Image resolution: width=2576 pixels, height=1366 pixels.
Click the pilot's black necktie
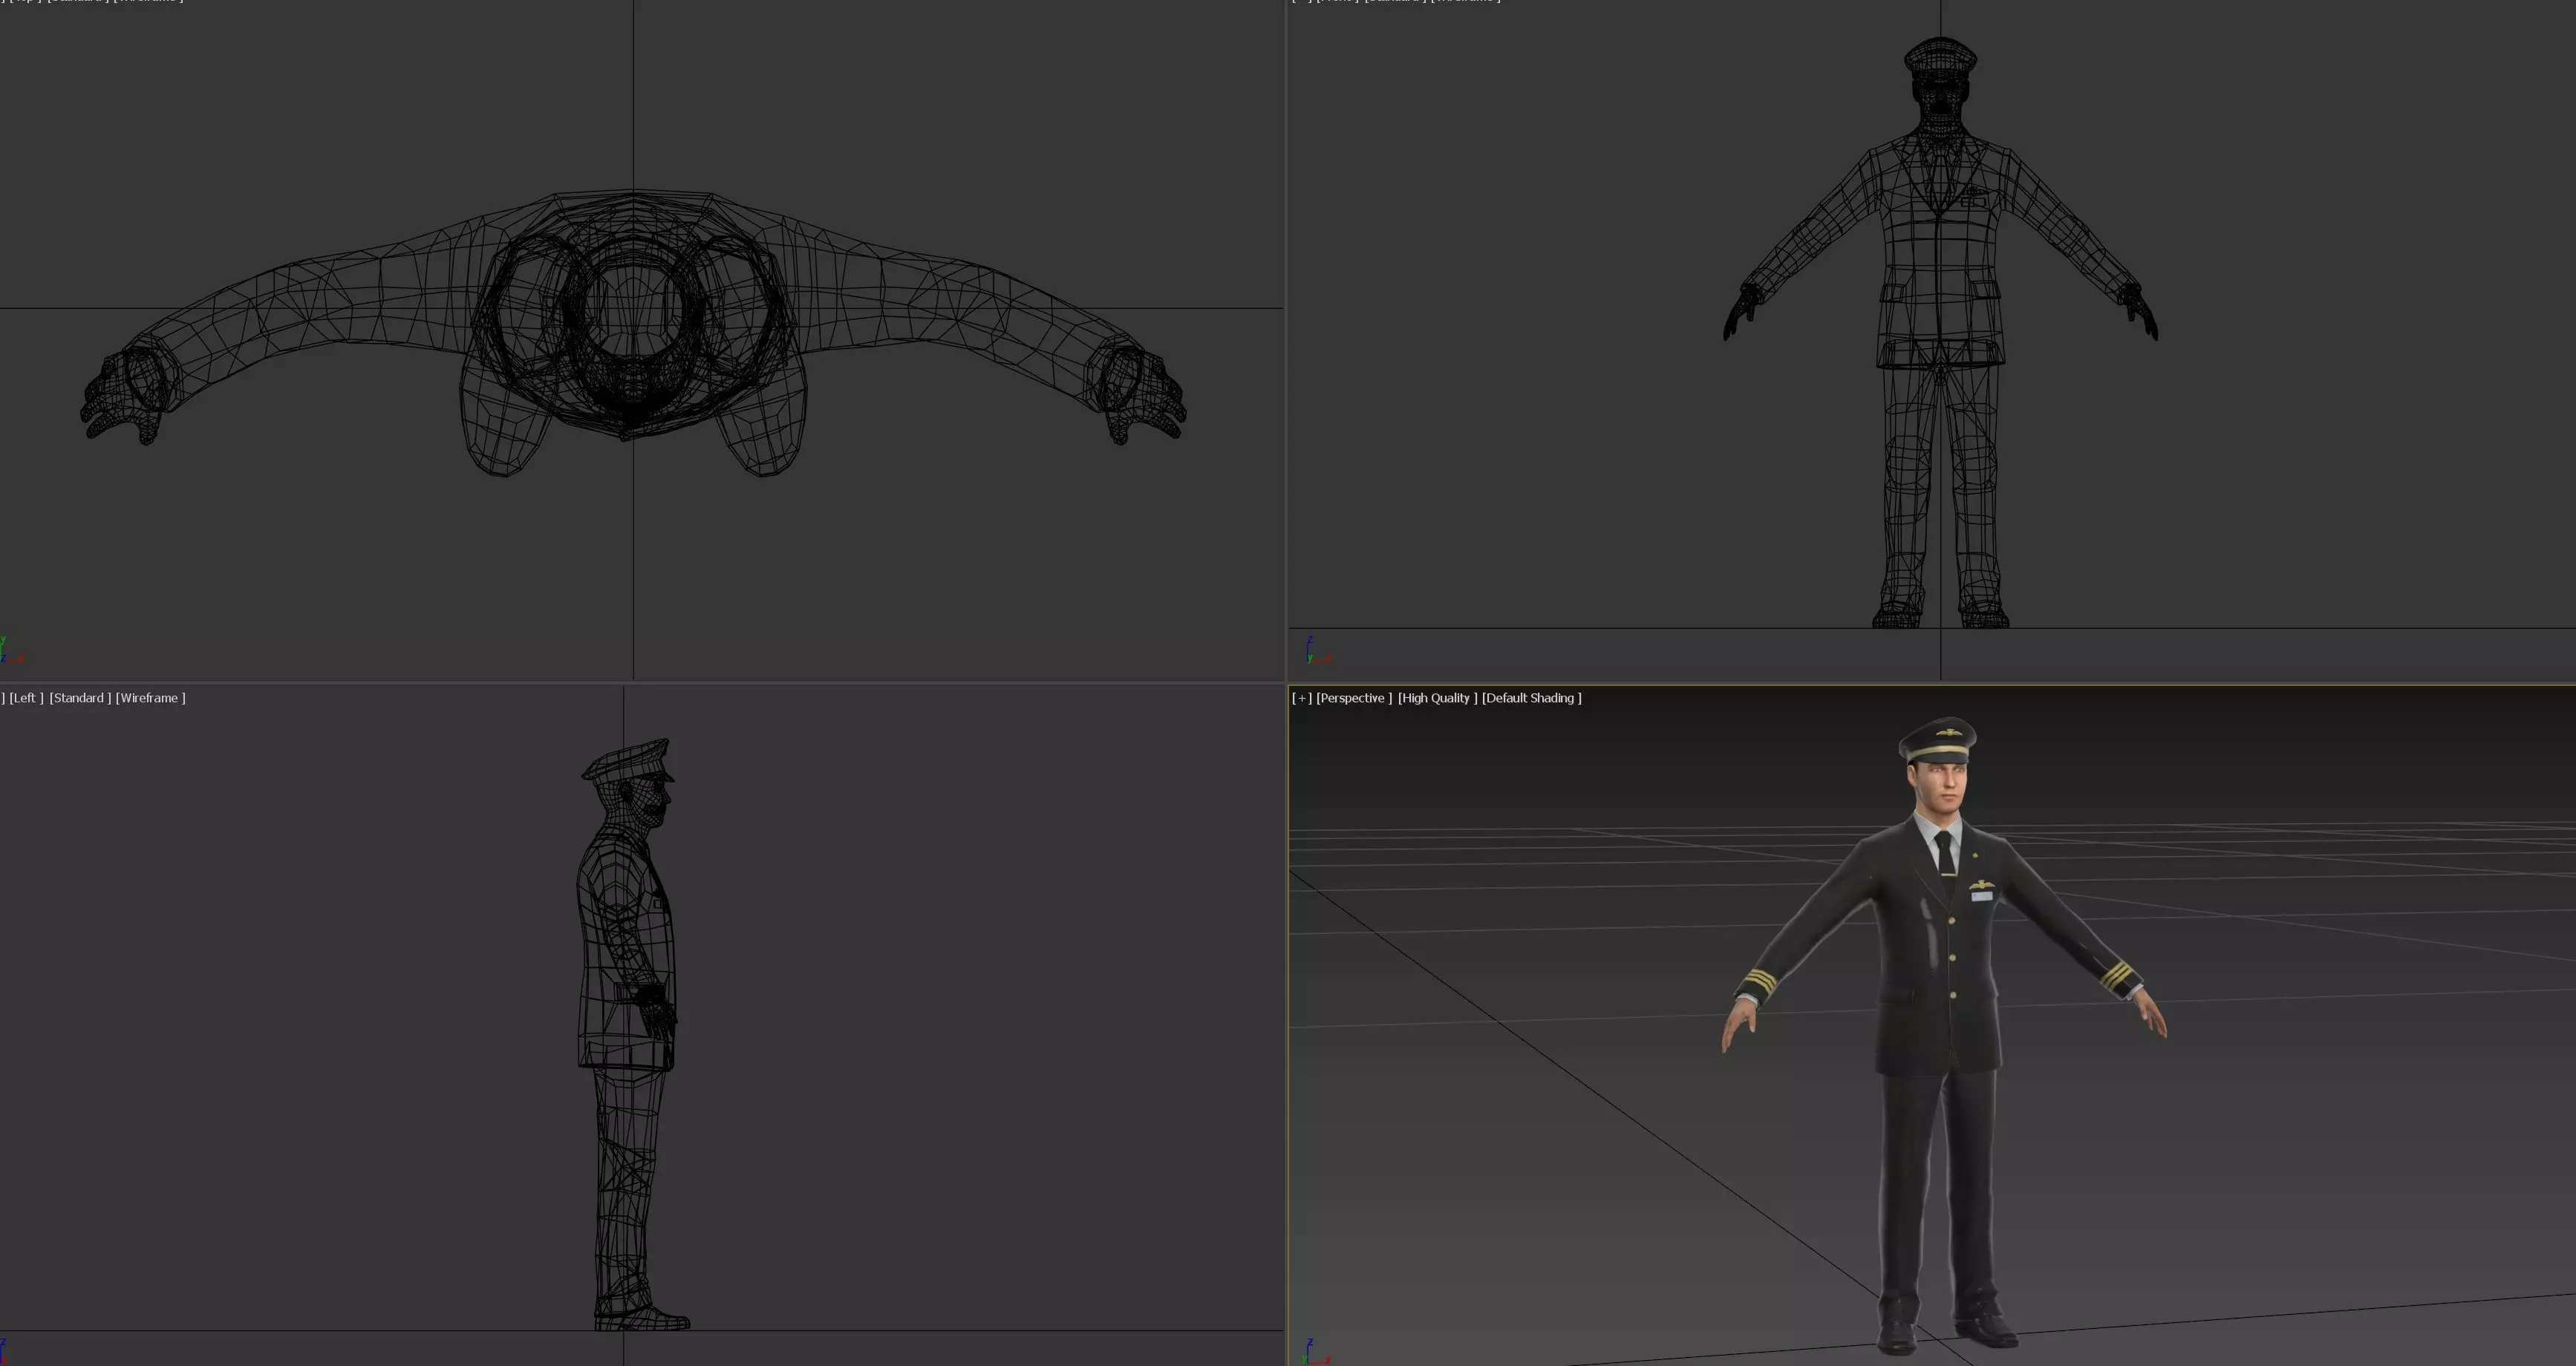pos(1945,854)
